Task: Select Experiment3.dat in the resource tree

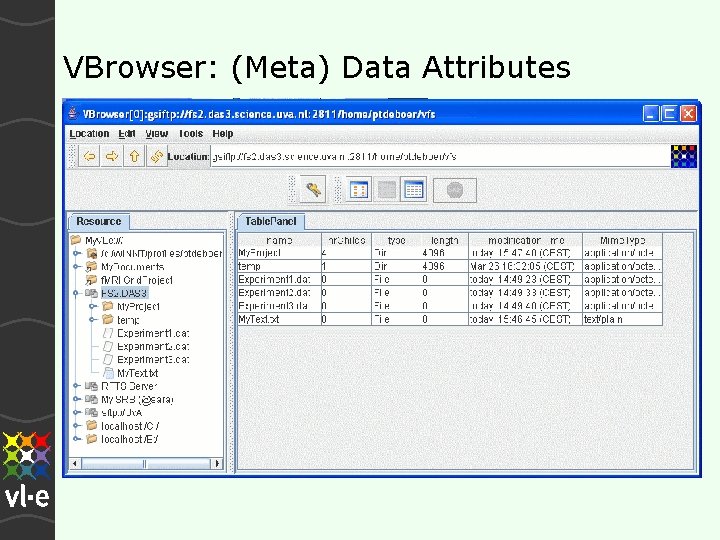Action: point(153,360)
